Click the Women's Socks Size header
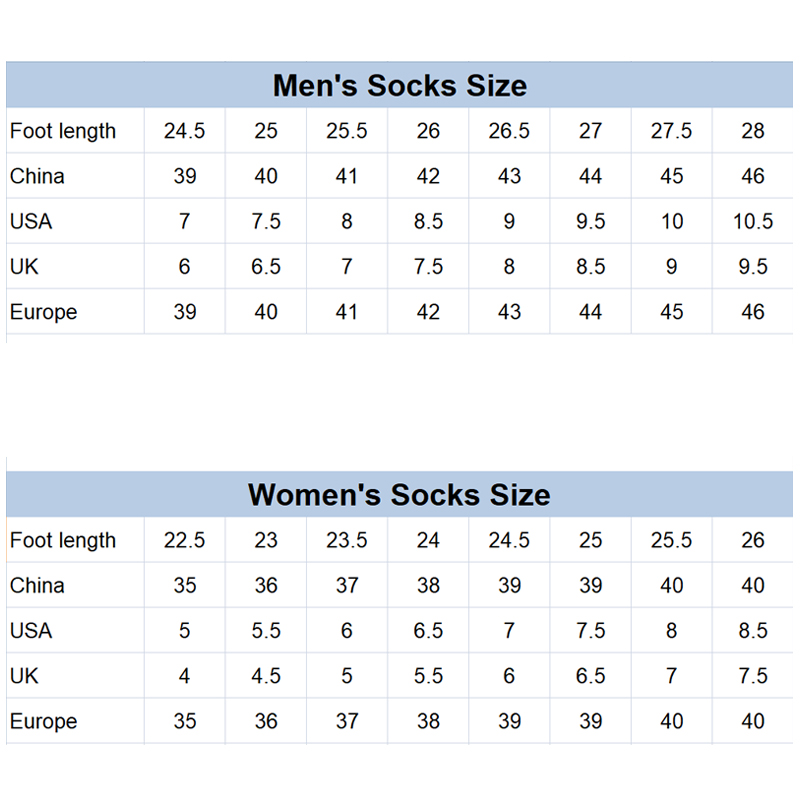800x800 pixels. (399, 494)
